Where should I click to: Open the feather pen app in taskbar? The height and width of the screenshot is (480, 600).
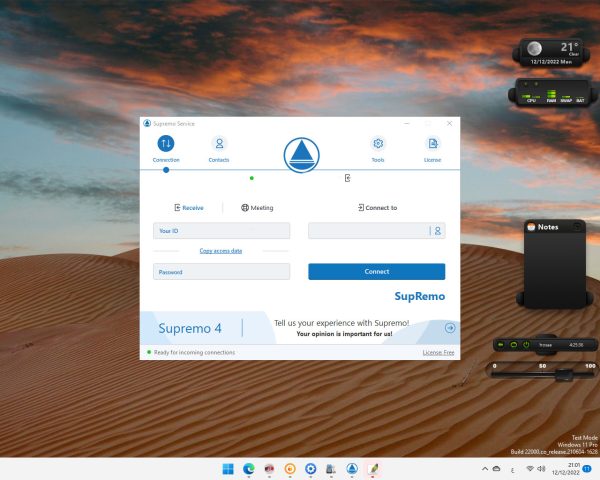click(x=373, y=469)
